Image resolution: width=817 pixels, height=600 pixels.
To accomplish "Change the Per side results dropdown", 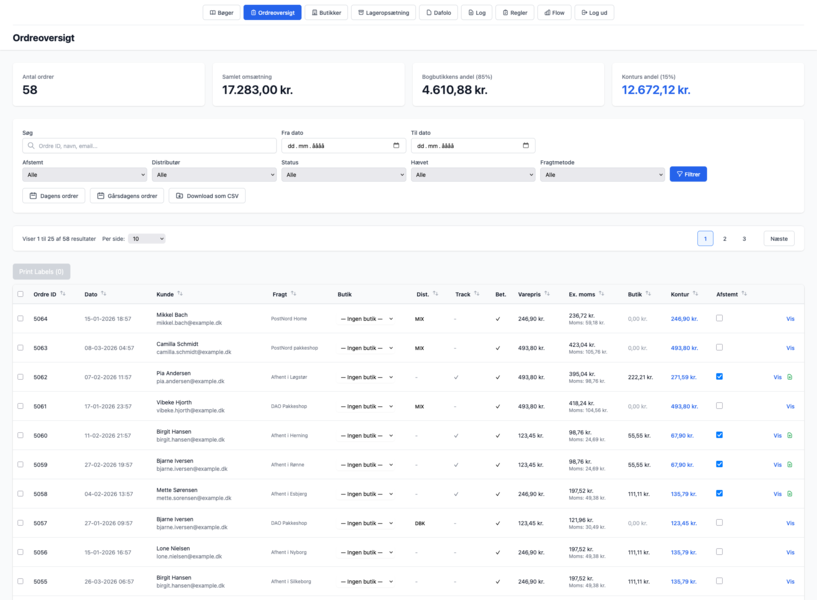I will pyautogui.click(x=147, y=239).
